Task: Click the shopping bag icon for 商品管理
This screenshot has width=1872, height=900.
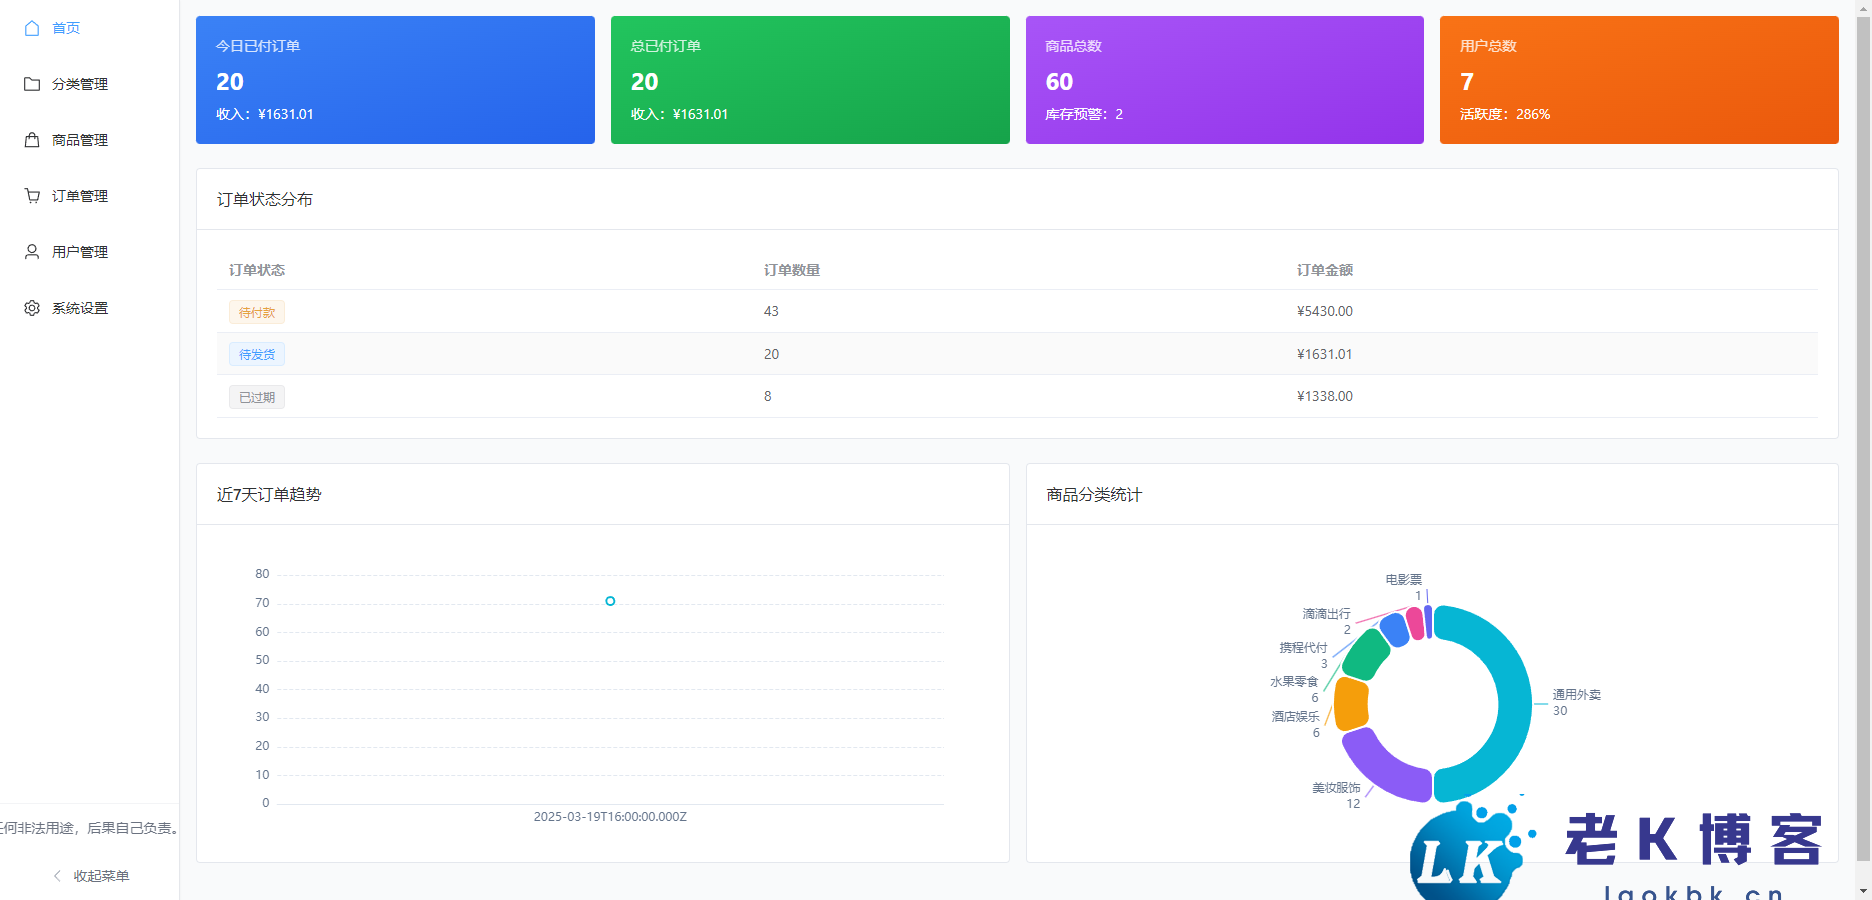Action: point(32,140)
